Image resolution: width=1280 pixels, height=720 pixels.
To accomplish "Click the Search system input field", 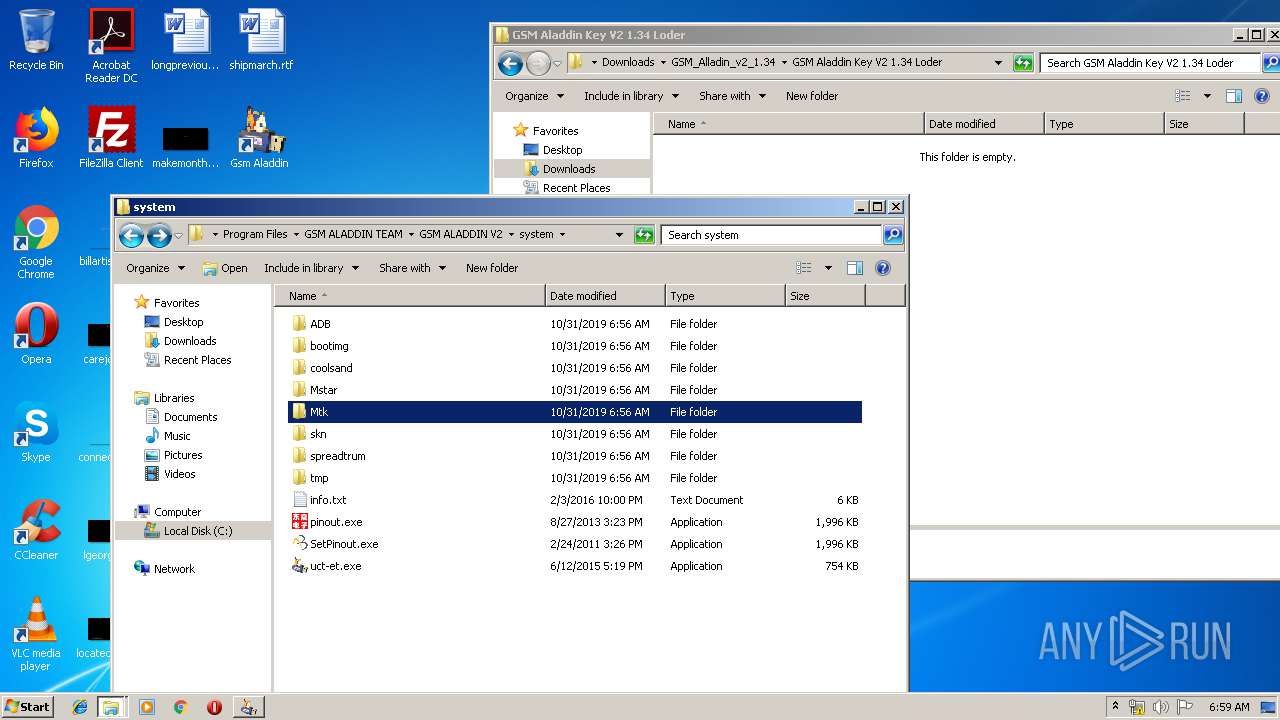I will pos(772,235).
